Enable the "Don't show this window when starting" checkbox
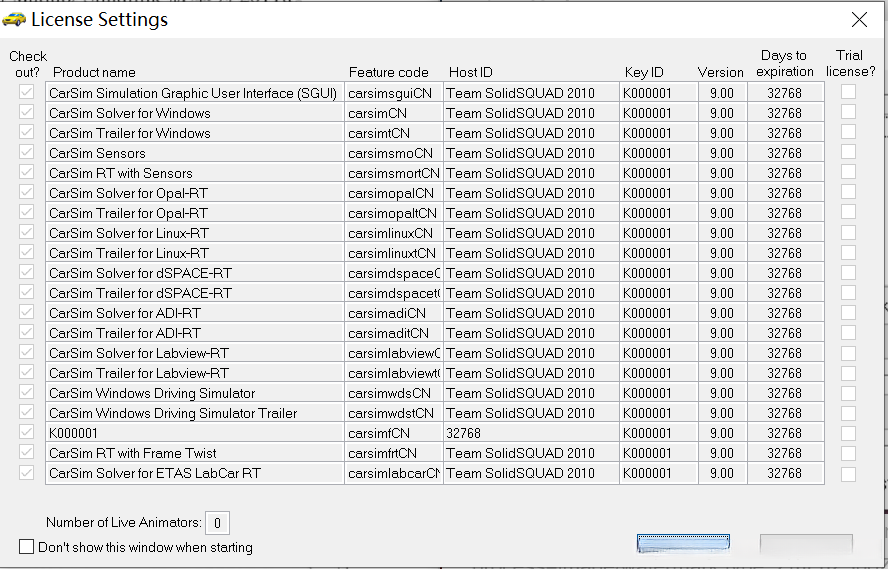This screenshot has width=888, height=569. [26, 547]
